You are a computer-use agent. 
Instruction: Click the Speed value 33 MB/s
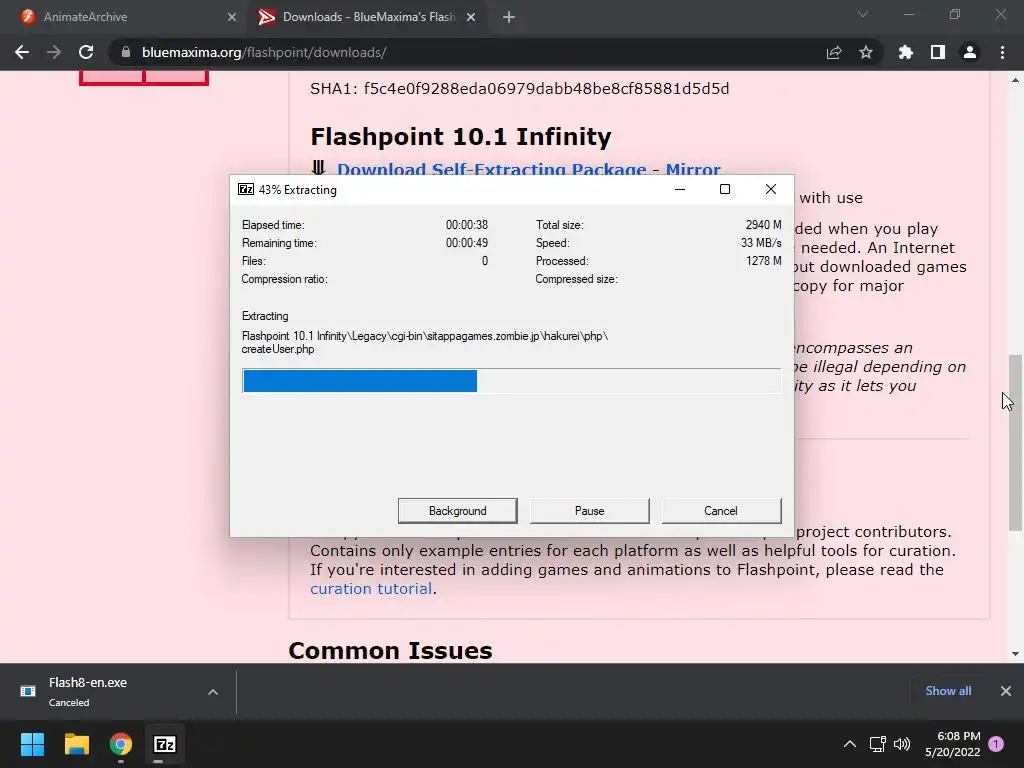(x=761, y=243)
